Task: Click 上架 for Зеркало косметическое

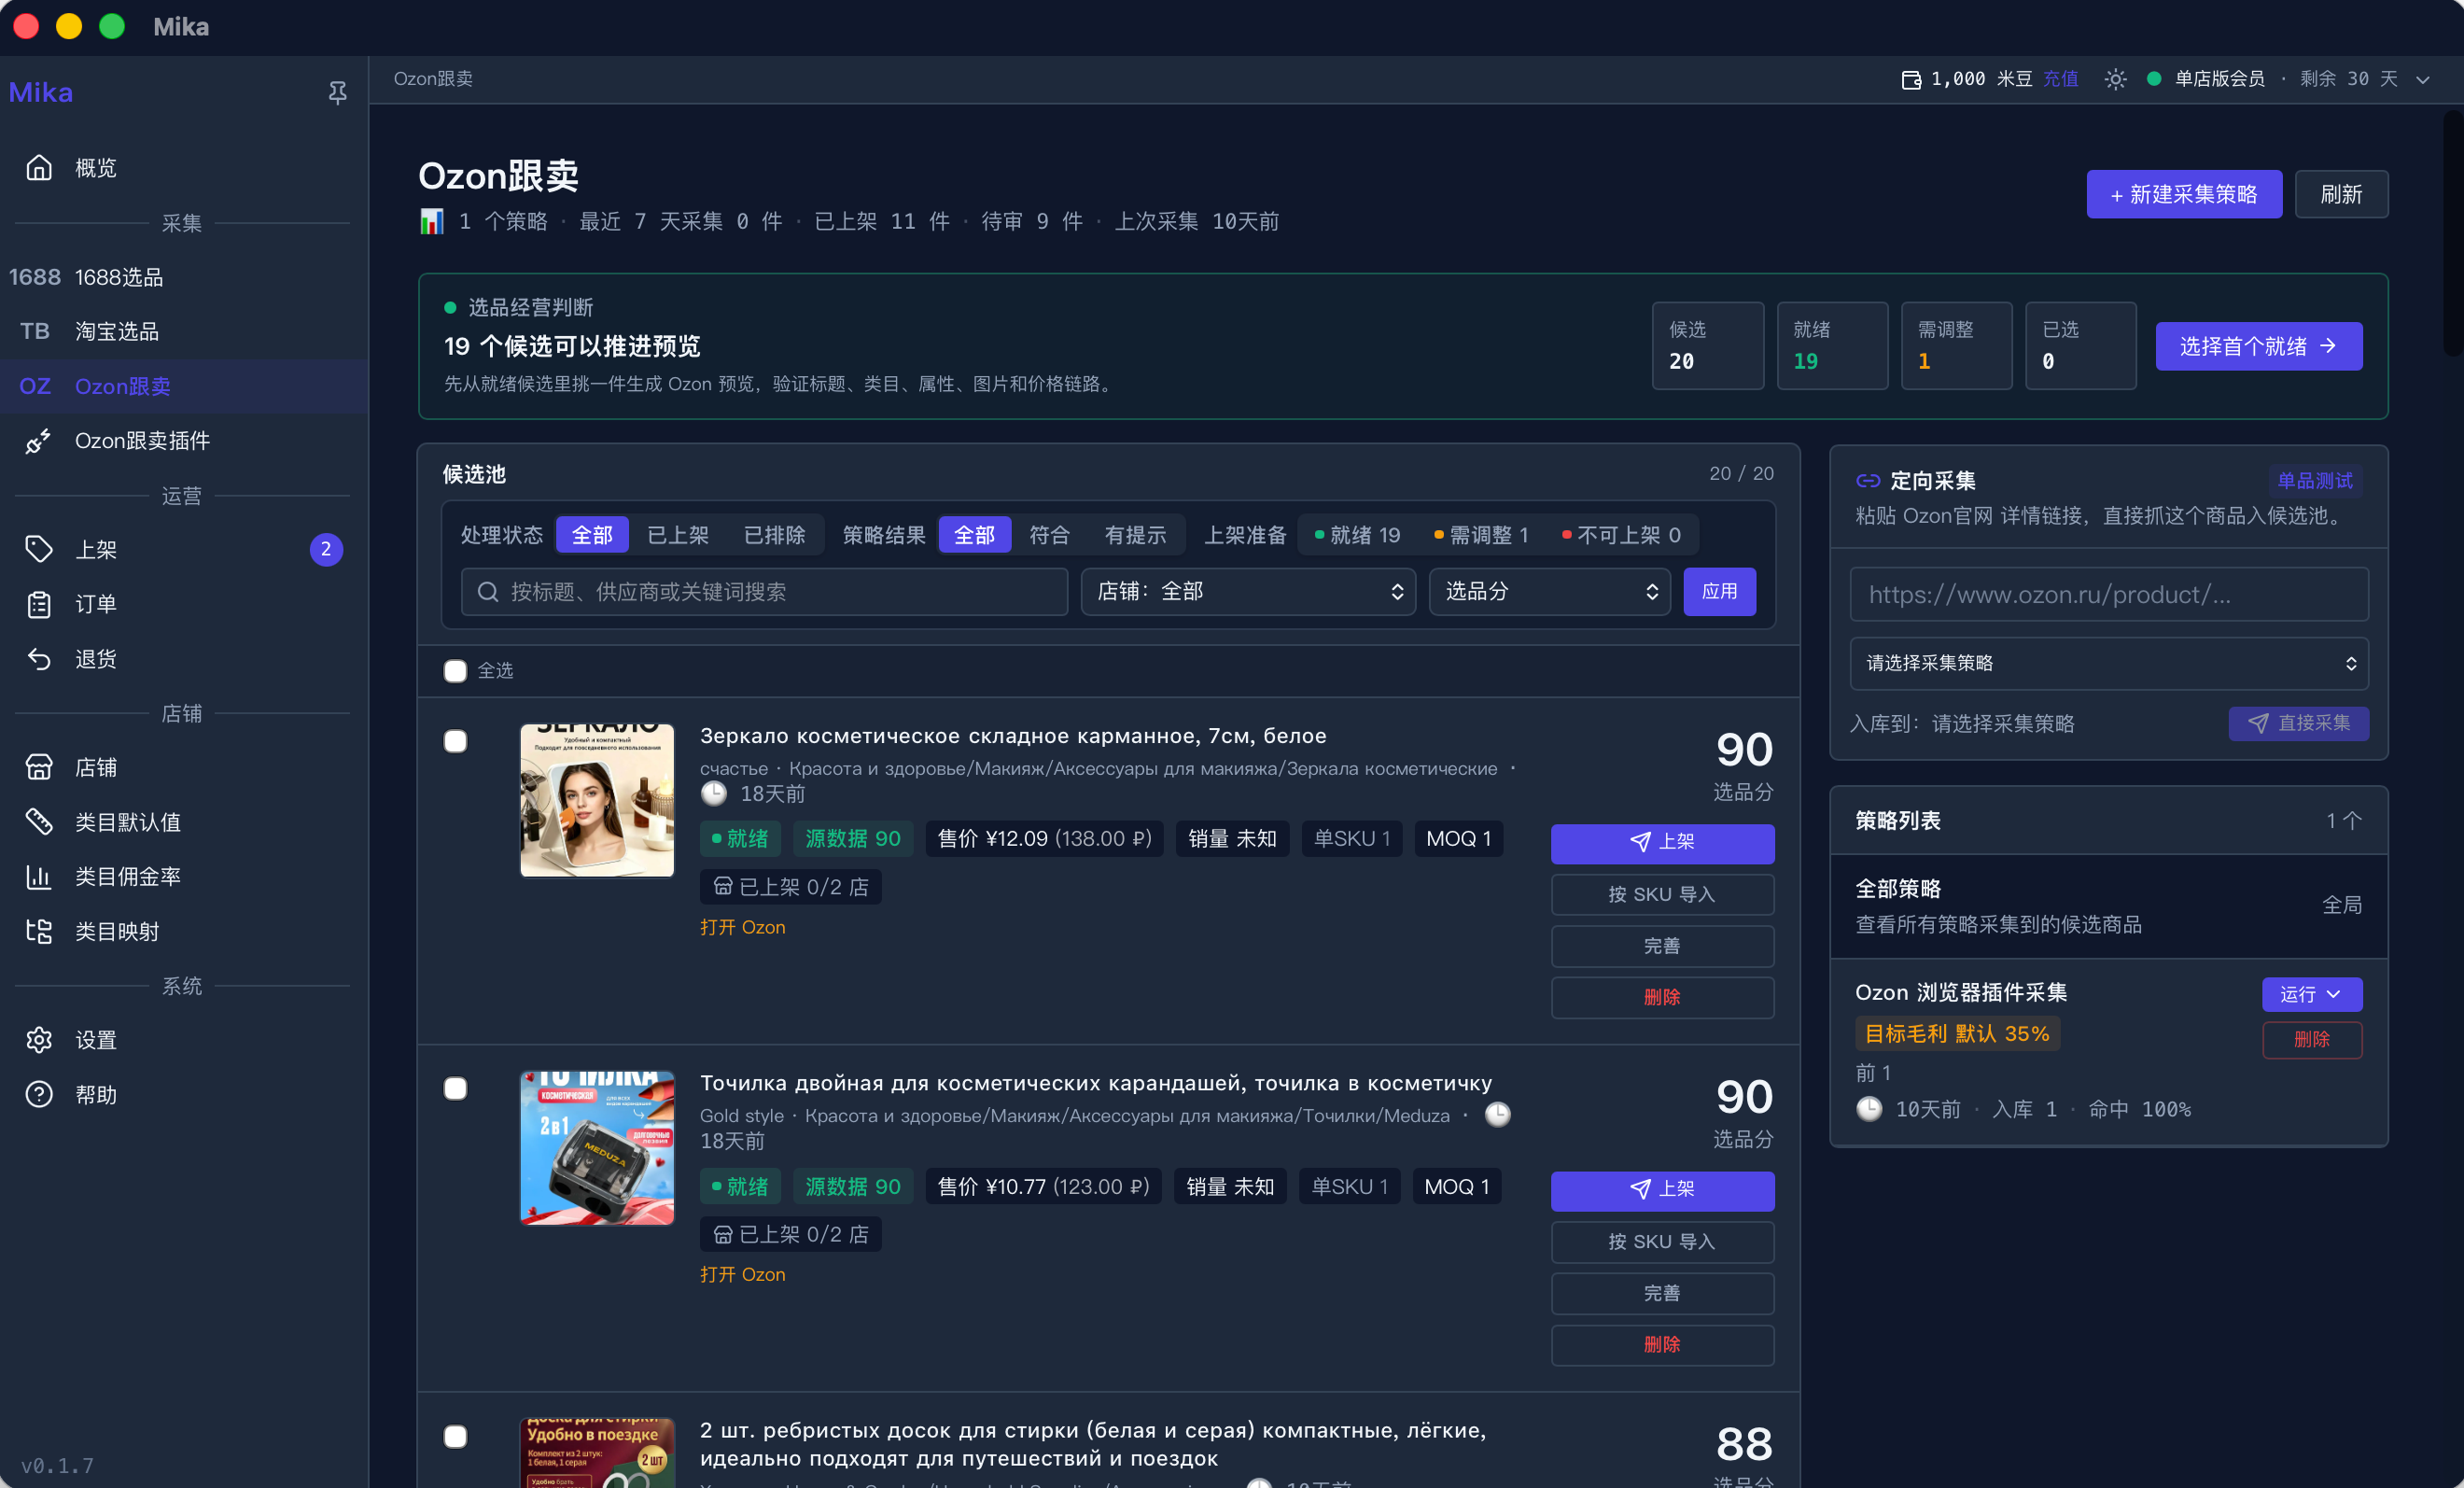Action: 1662,842
